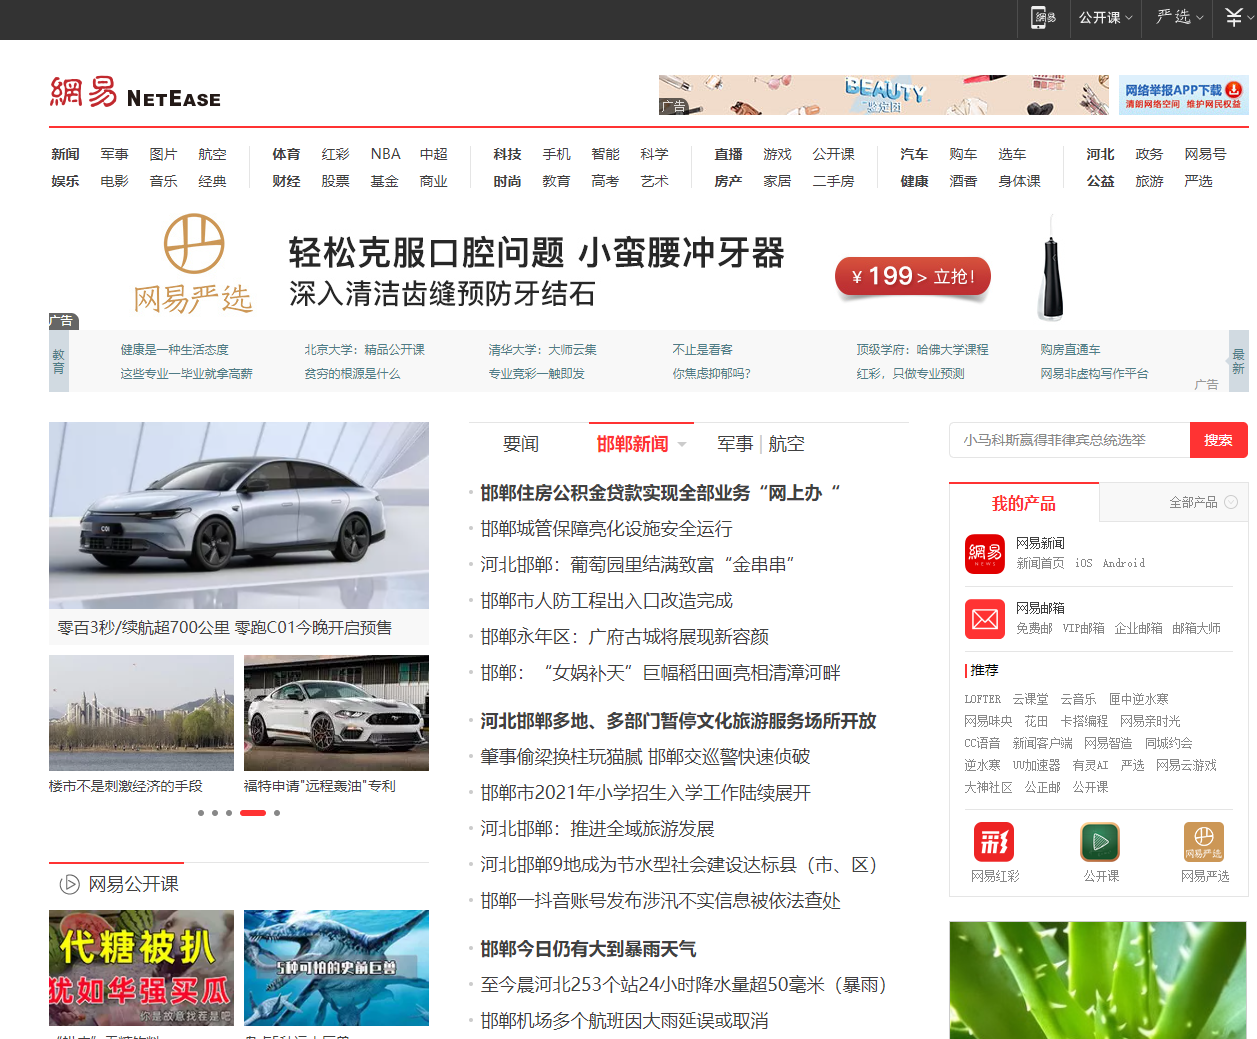Click the 网易严选 banner logo
The height and width of the screenshot is (1039, 1257).
pyautogui.click(x=193, y=263)
